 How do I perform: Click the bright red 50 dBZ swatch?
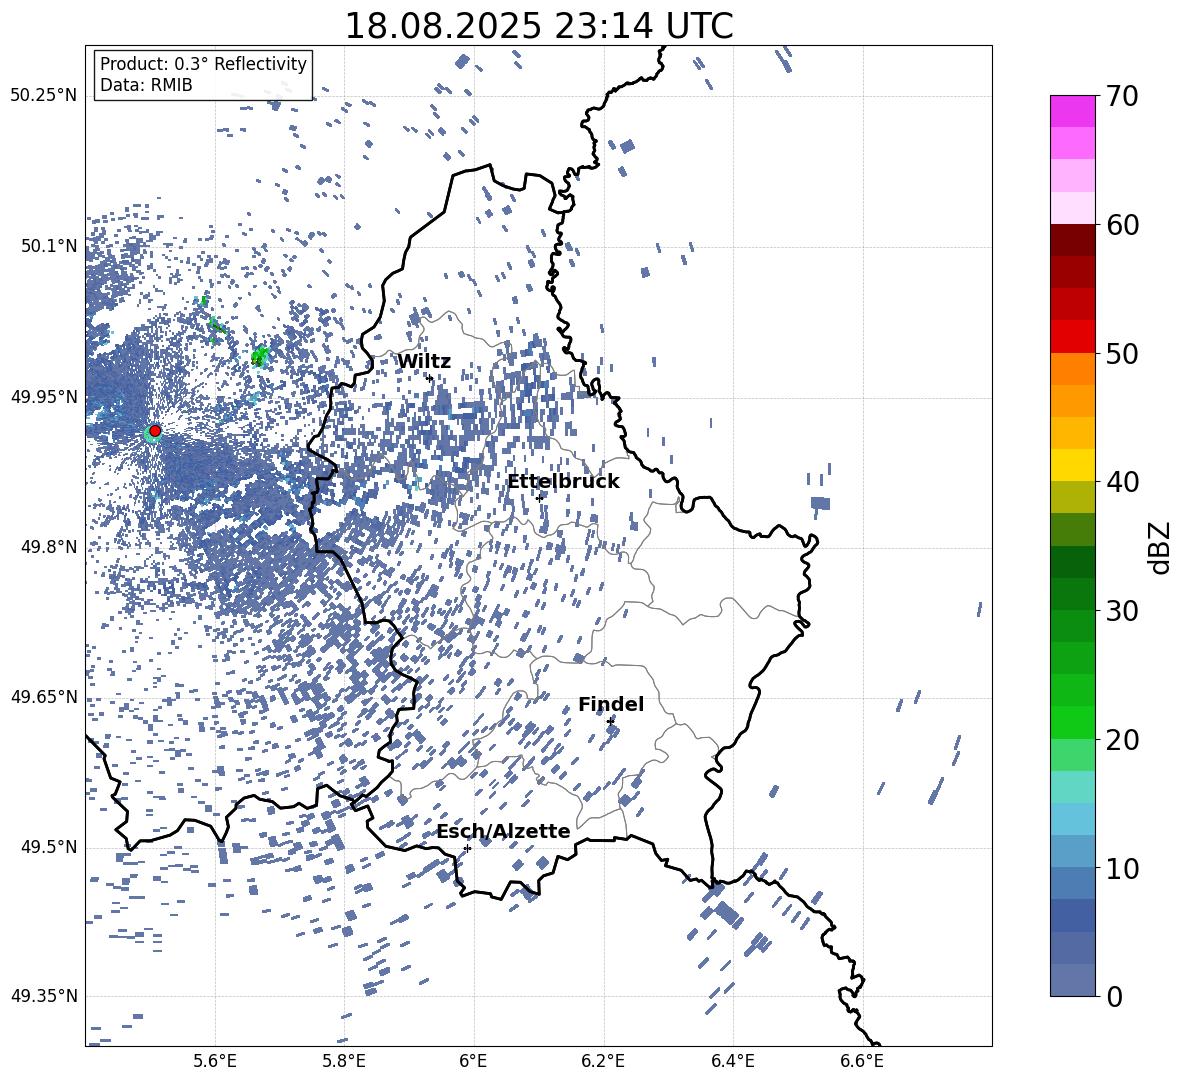pos(1072,337)
